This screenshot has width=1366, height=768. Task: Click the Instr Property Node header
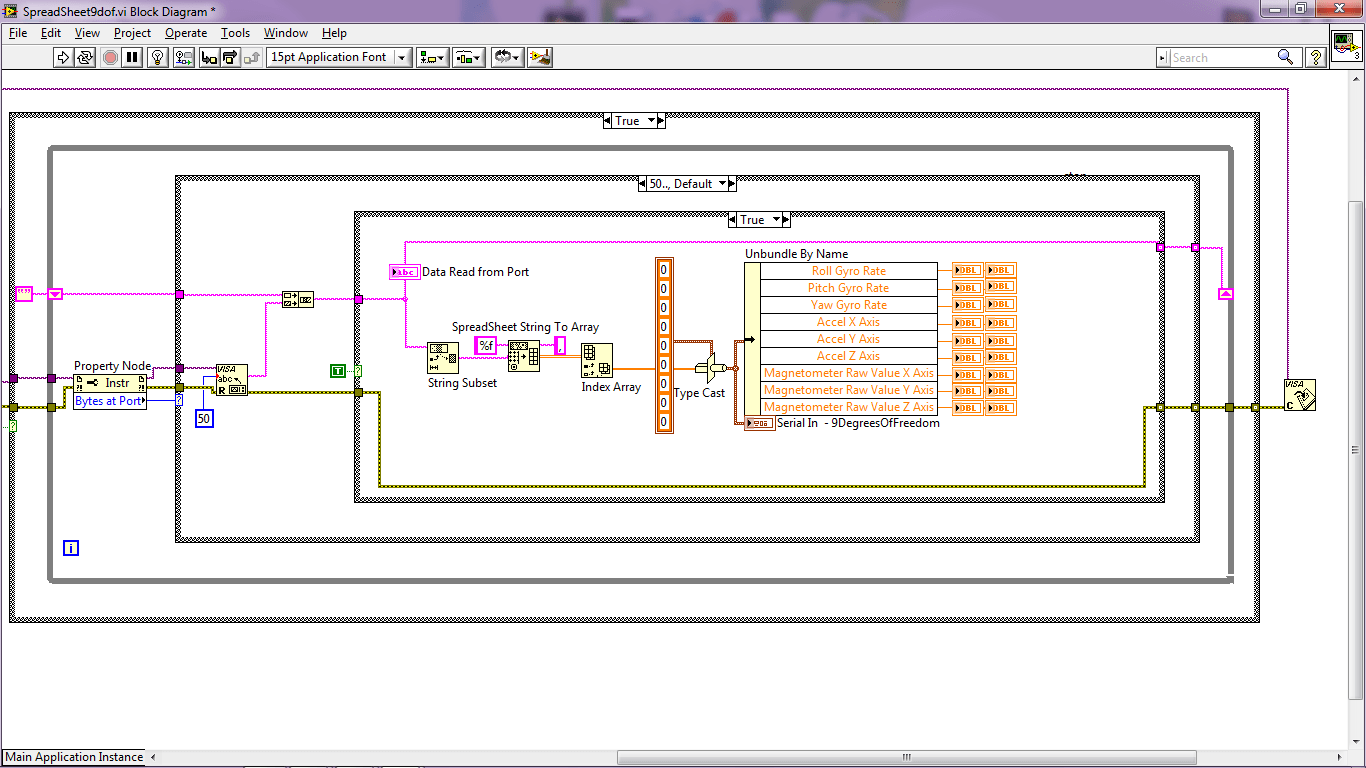click(x=110, y=383)
